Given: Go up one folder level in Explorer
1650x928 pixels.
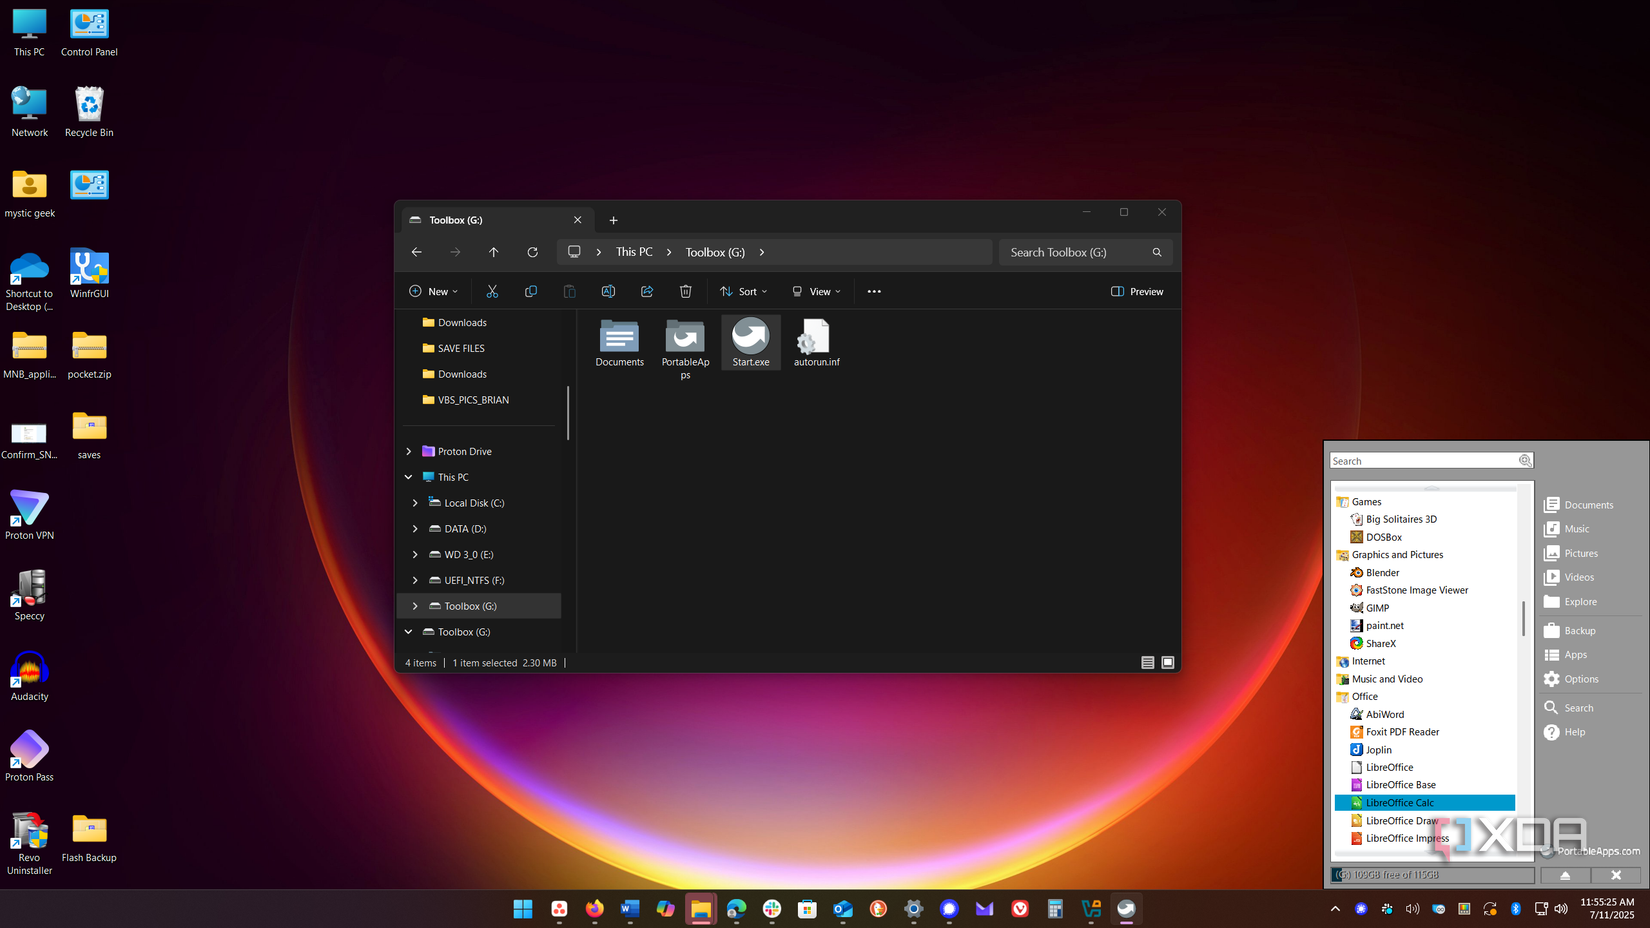Looking at the screenshot, I should click(x=494, y=252).
